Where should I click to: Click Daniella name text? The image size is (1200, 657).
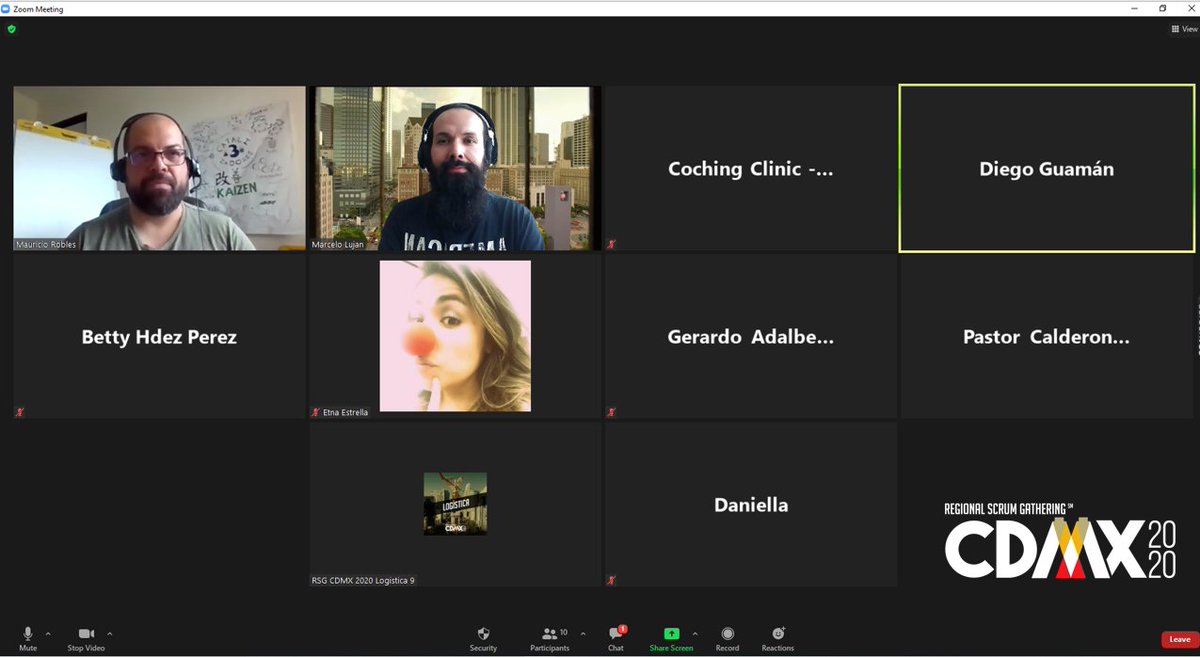point(751,505)
